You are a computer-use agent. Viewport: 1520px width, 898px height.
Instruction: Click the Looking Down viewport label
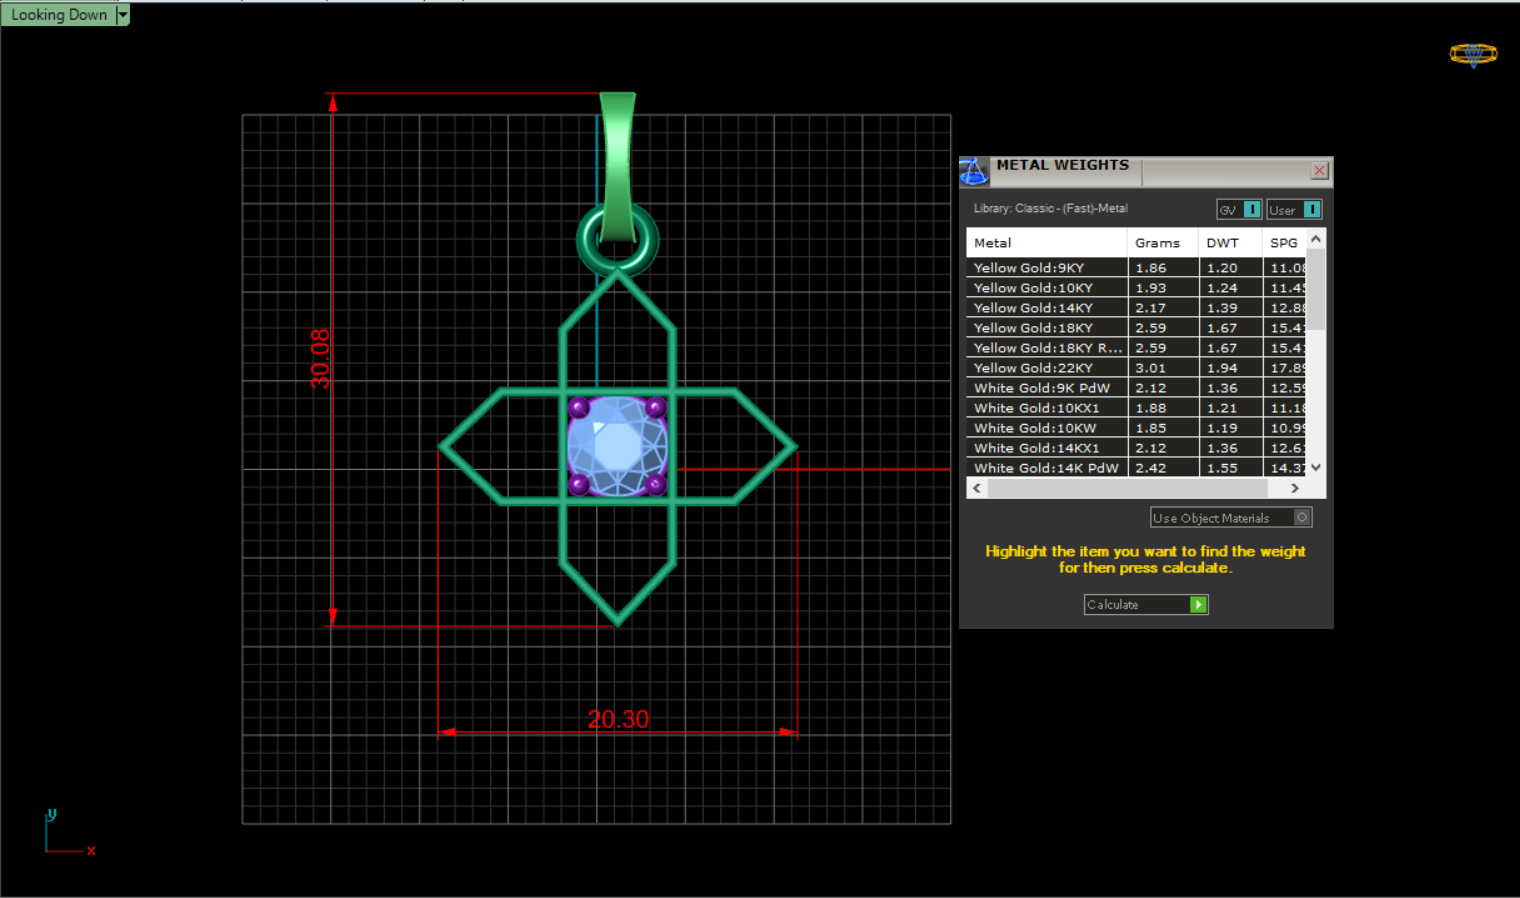(58, 15)
